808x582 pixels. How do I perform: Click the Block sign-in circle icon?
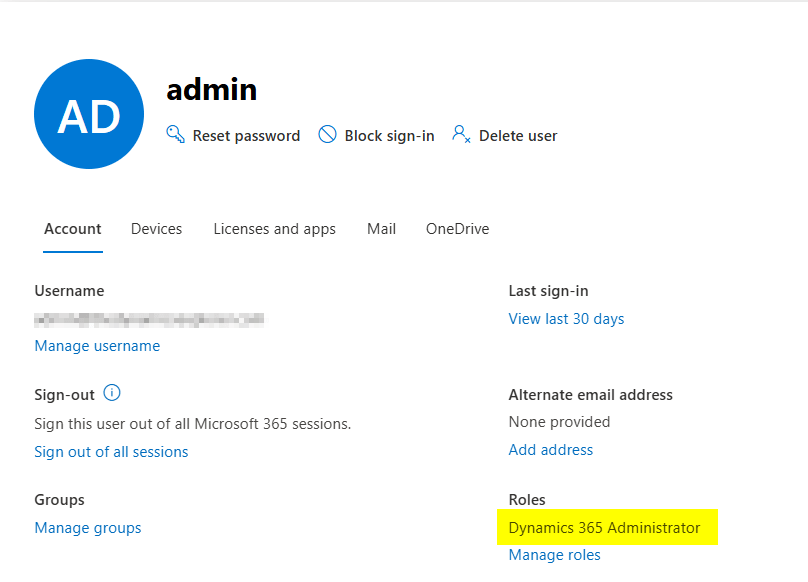(x=327, y=135)
